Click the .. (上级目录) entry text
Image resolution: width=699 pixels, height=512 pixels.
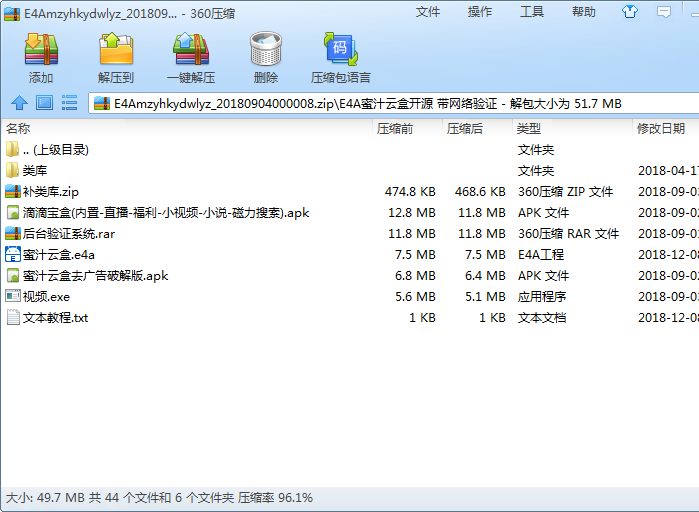click(56, 149)
